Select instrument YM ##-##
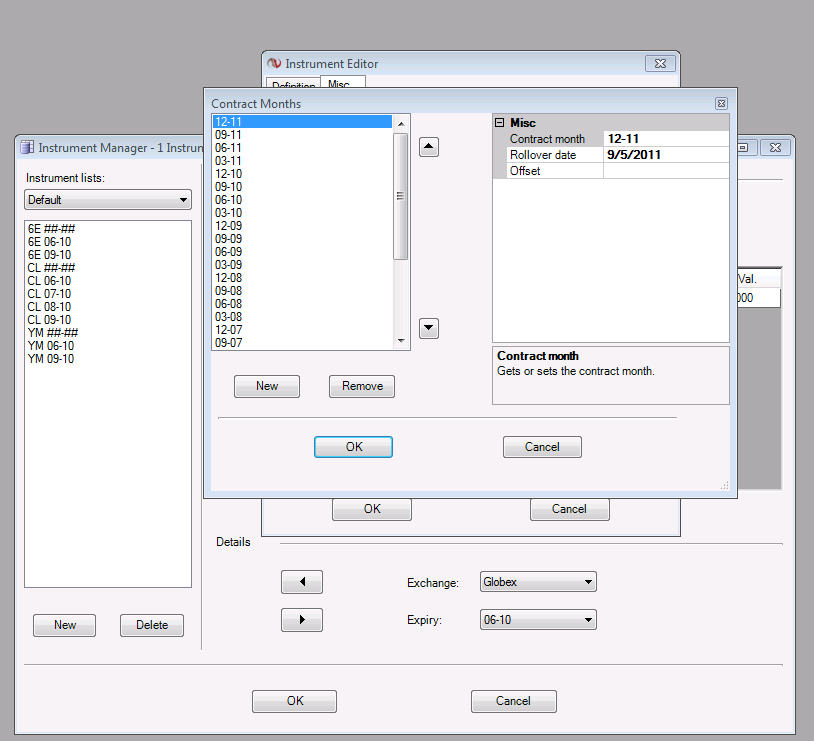This screenshot has height=741, width=814. click(53, 332)
